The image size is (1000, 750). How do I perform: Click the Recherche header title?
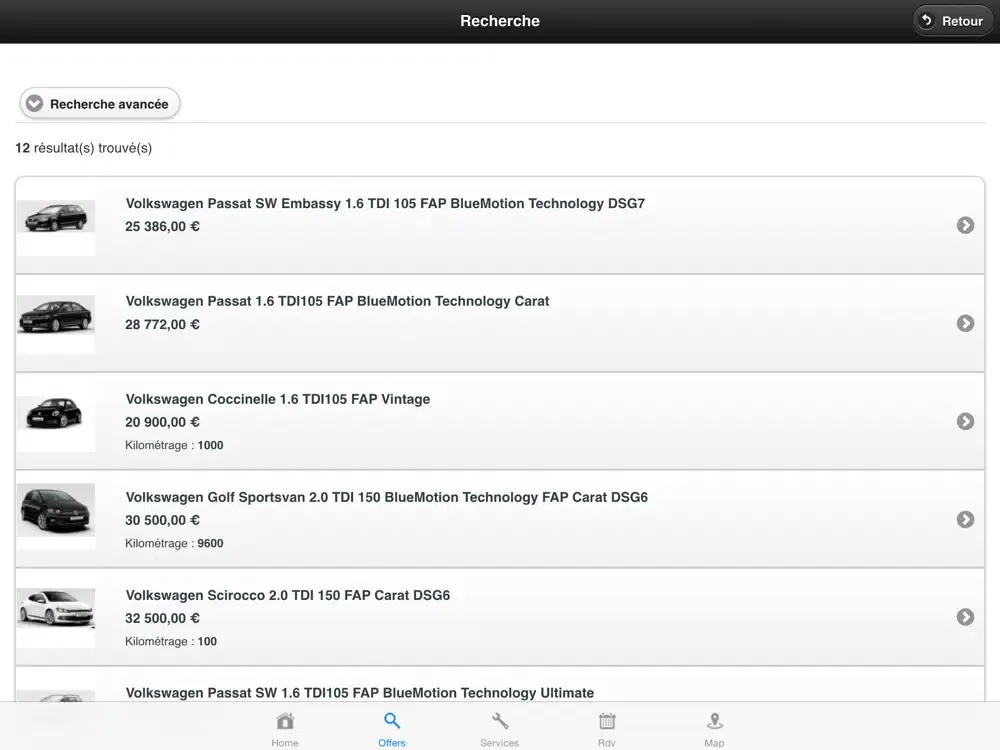[x=500, y=21]
